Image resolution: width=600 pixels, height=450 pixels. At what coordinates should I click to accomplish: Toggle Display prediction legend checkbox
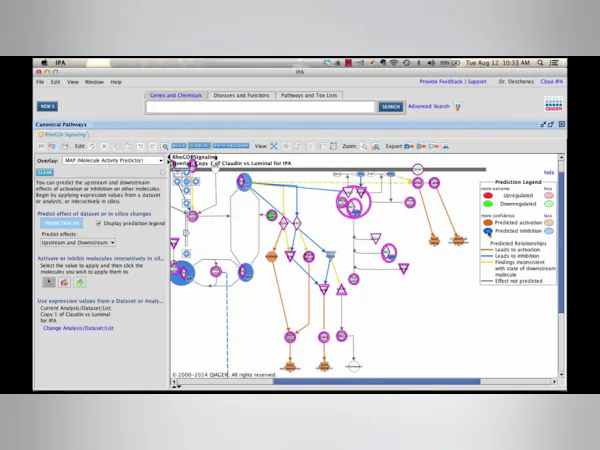pyautogui.click(x=98, y=223)
